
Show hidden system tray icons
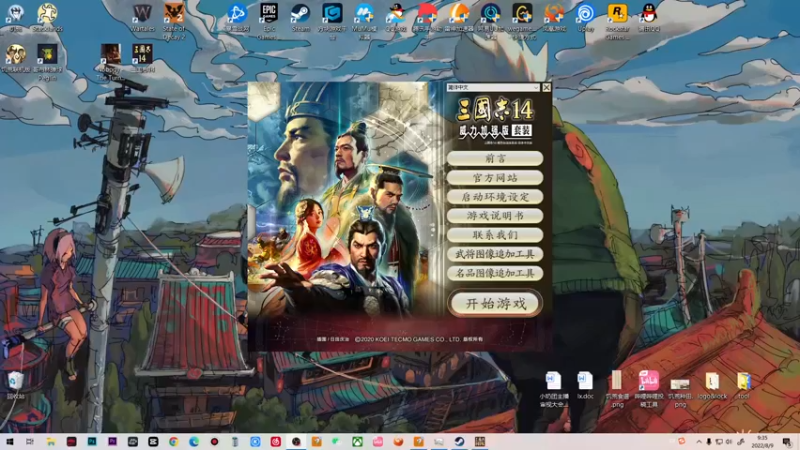point(699,442)
